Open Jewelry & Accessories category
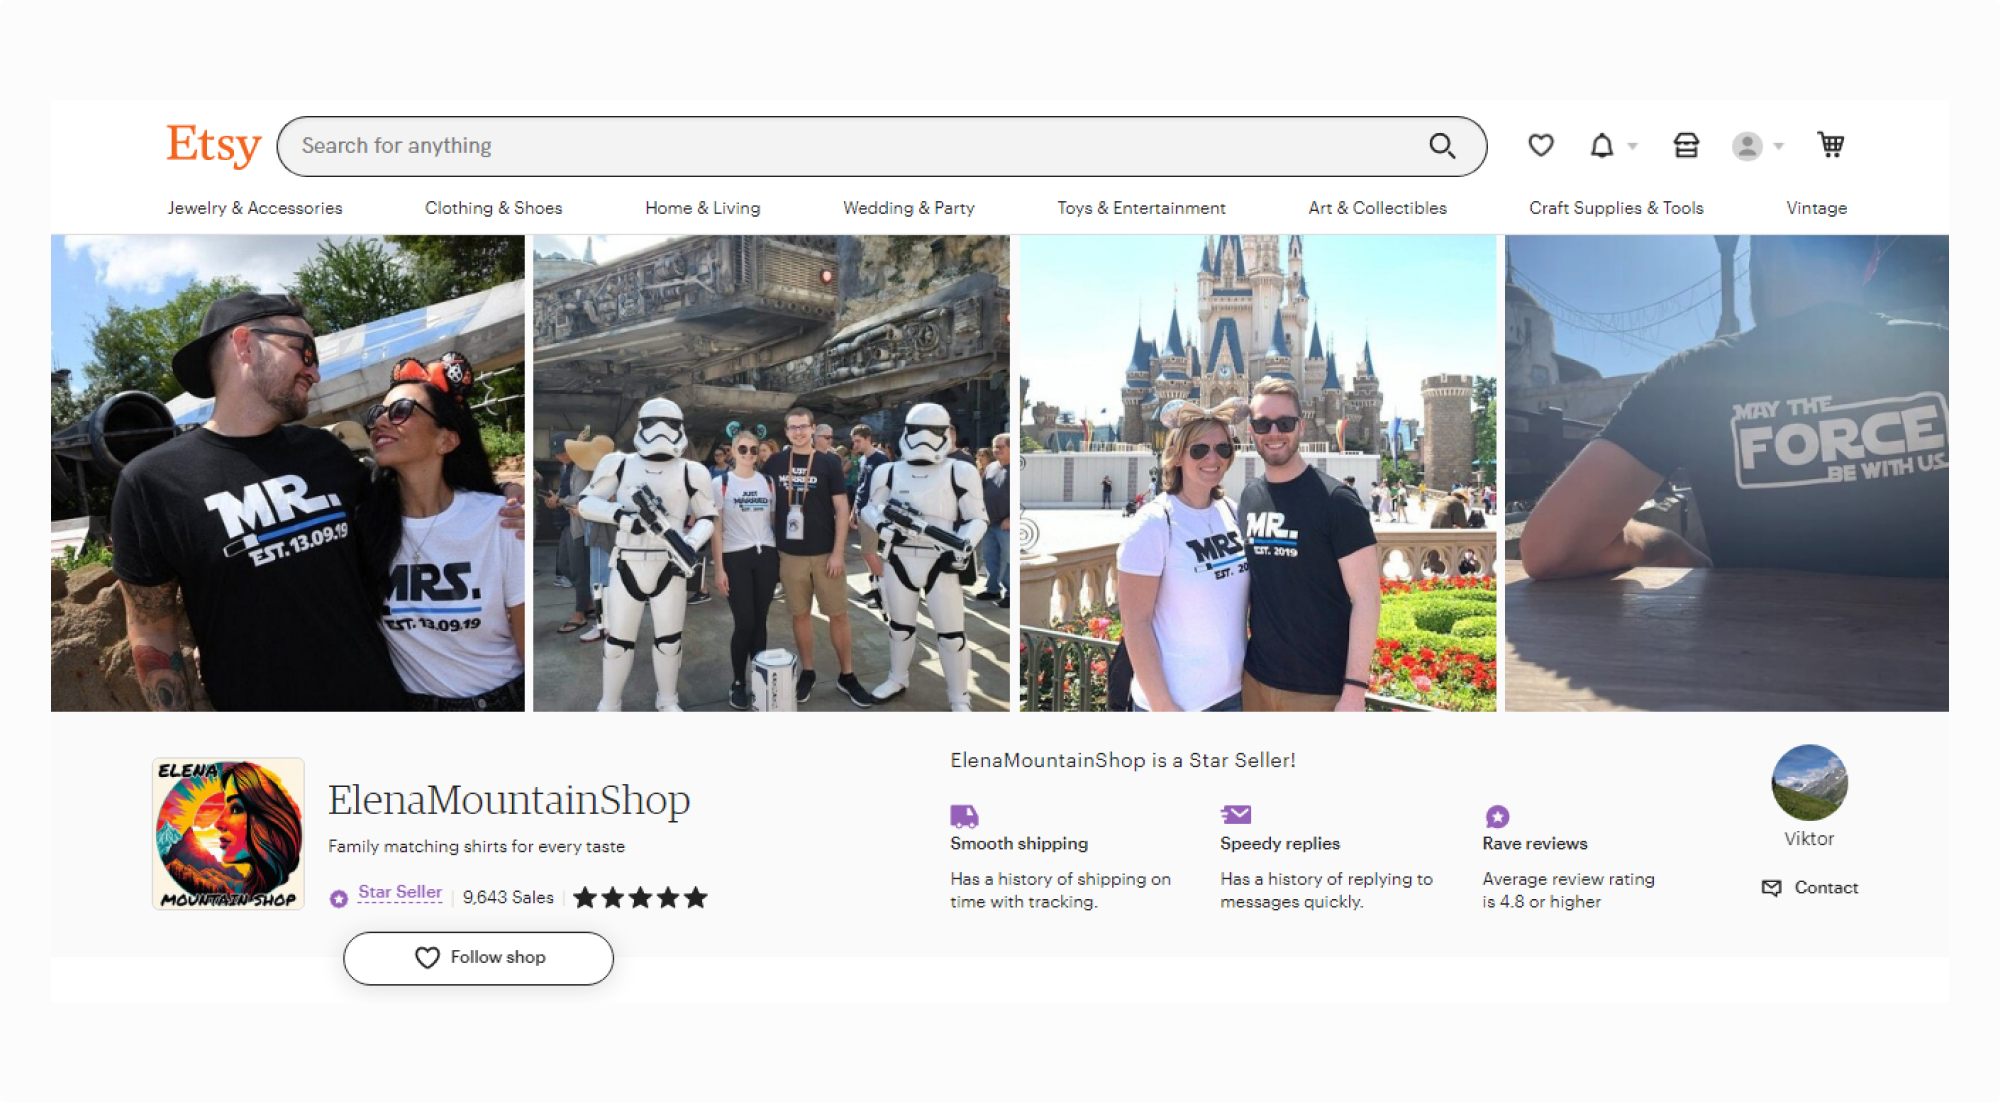 255,208
